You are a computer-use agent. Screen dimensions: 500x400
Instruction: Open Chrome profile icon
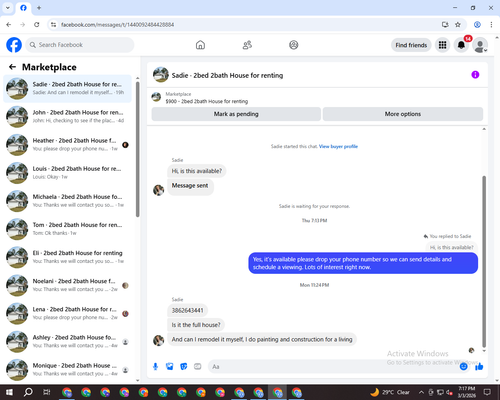pos(477,24)
